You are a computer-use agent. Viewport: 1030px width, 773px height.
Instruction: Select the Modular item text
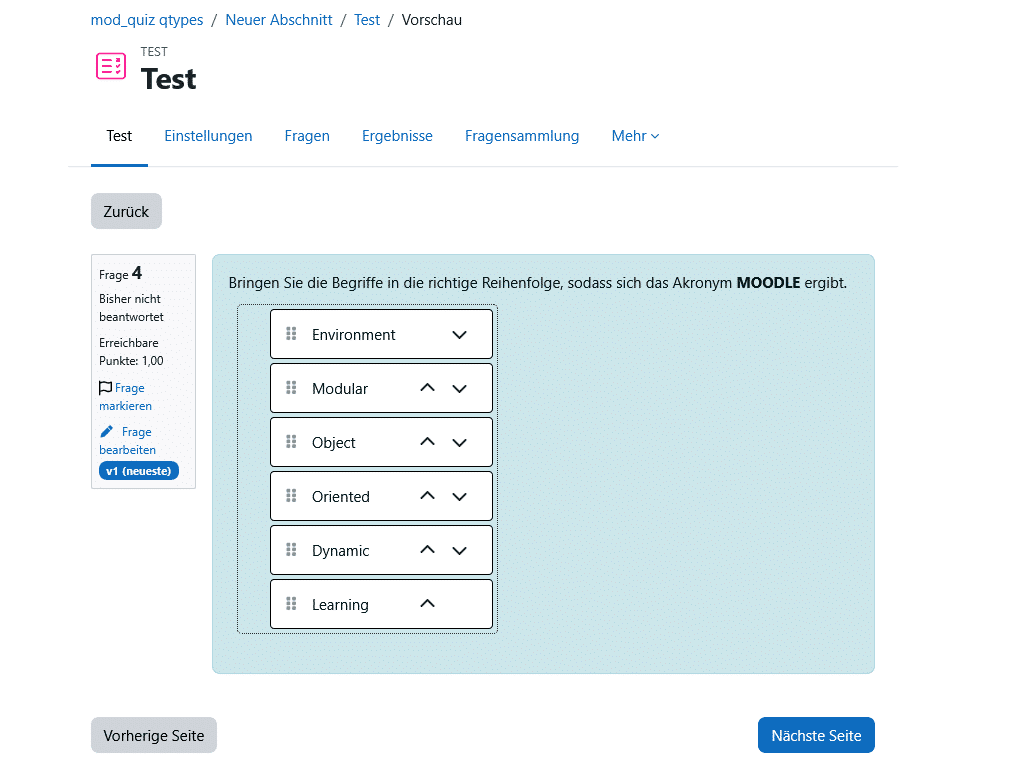340,389
